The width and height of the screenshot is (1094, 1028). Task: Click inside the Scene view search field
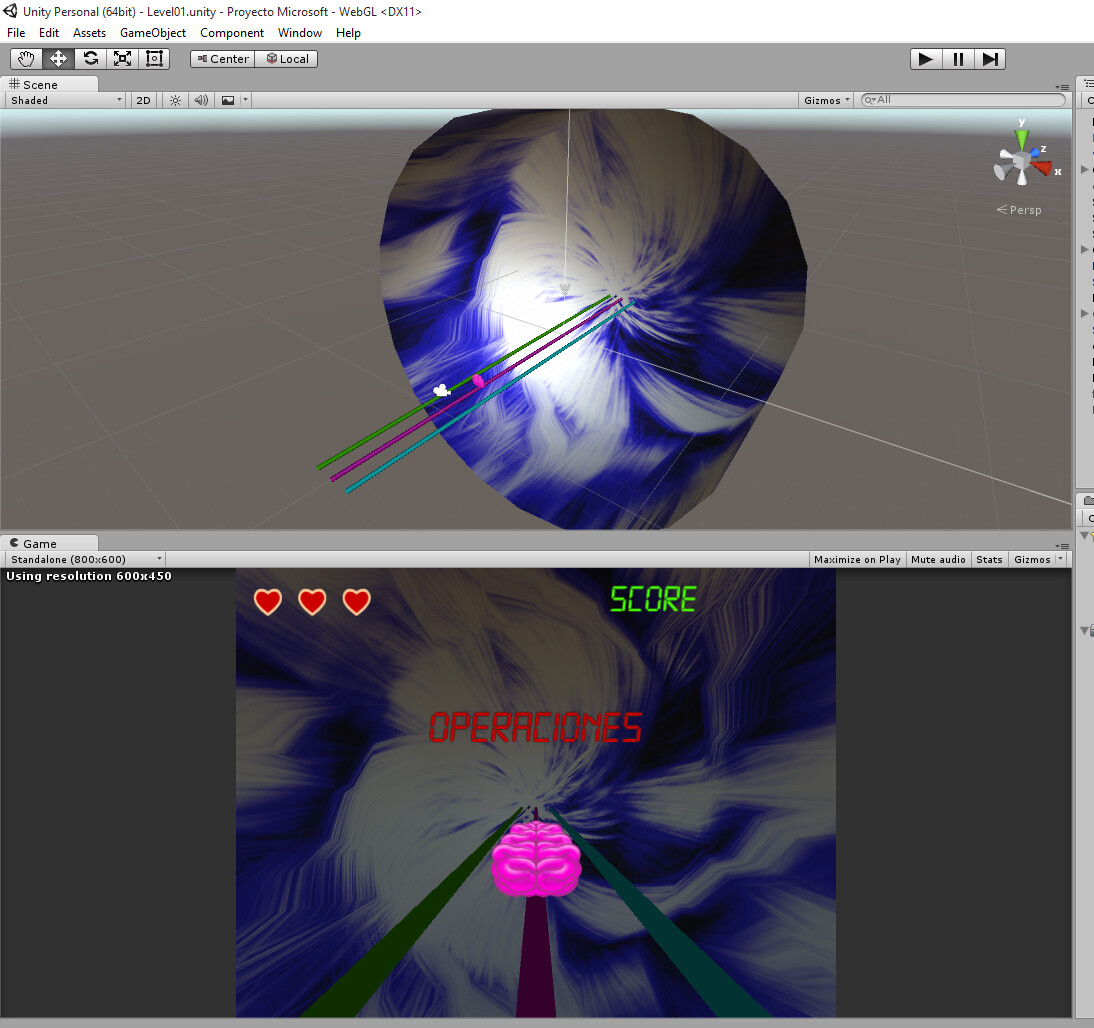coord(960,99)
